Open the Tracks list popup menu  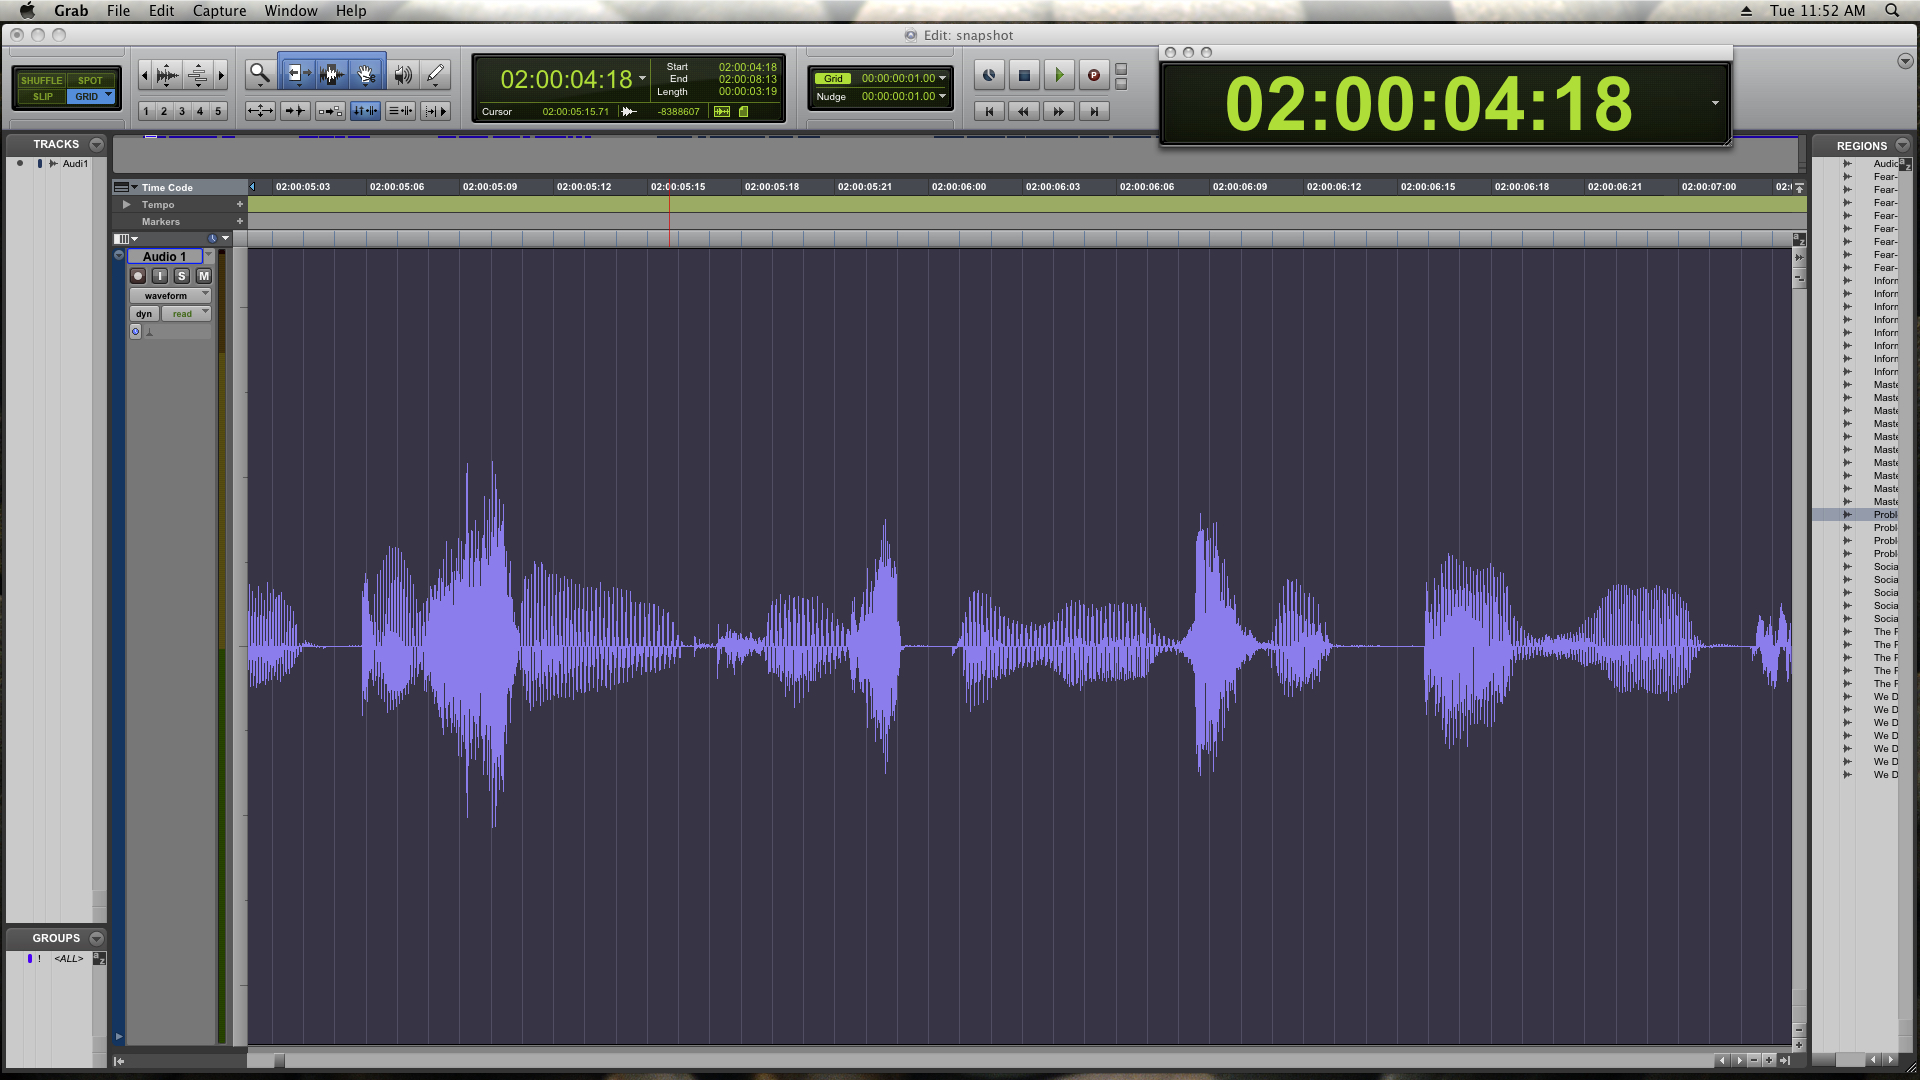tap(96, 144)
